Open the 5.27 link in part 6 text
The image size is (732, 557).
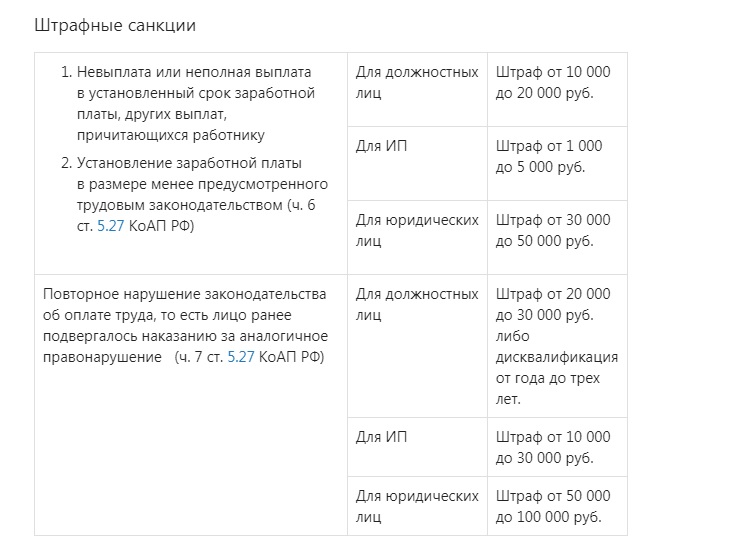pos(110,226)
